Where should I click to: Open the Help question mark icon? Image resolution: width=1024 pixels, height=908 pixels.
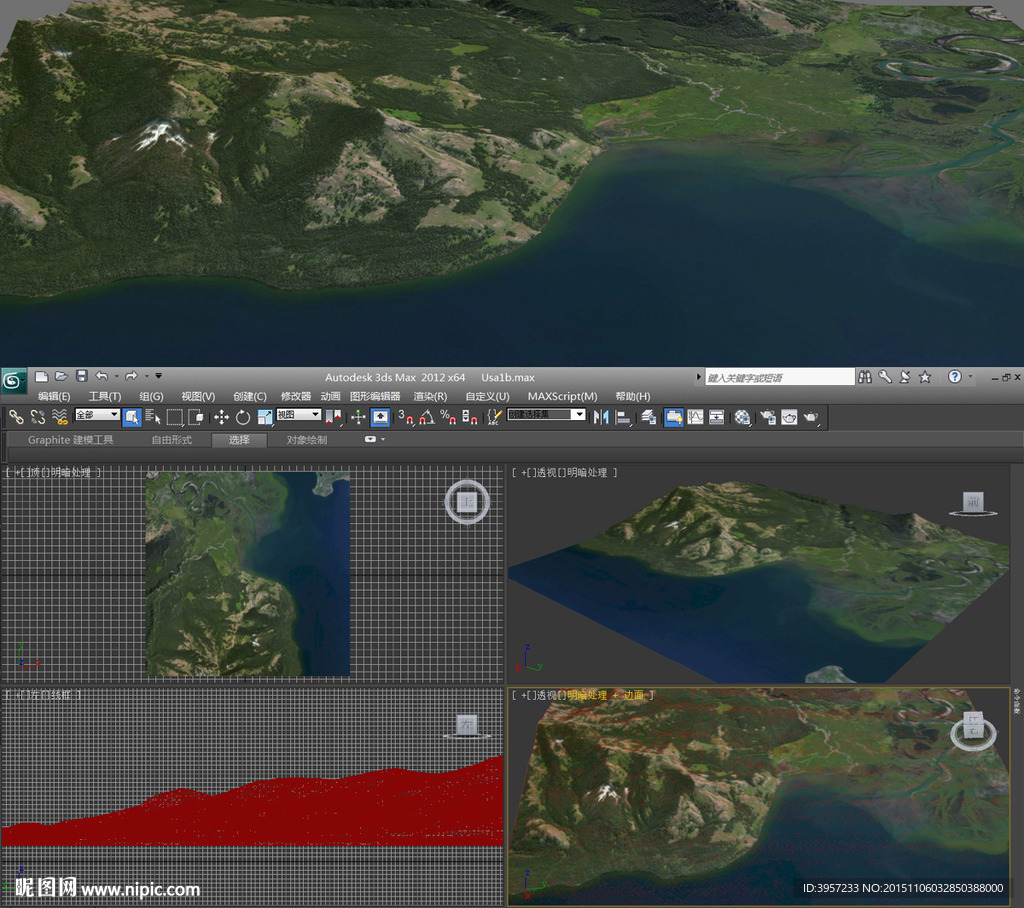point(955,376)
